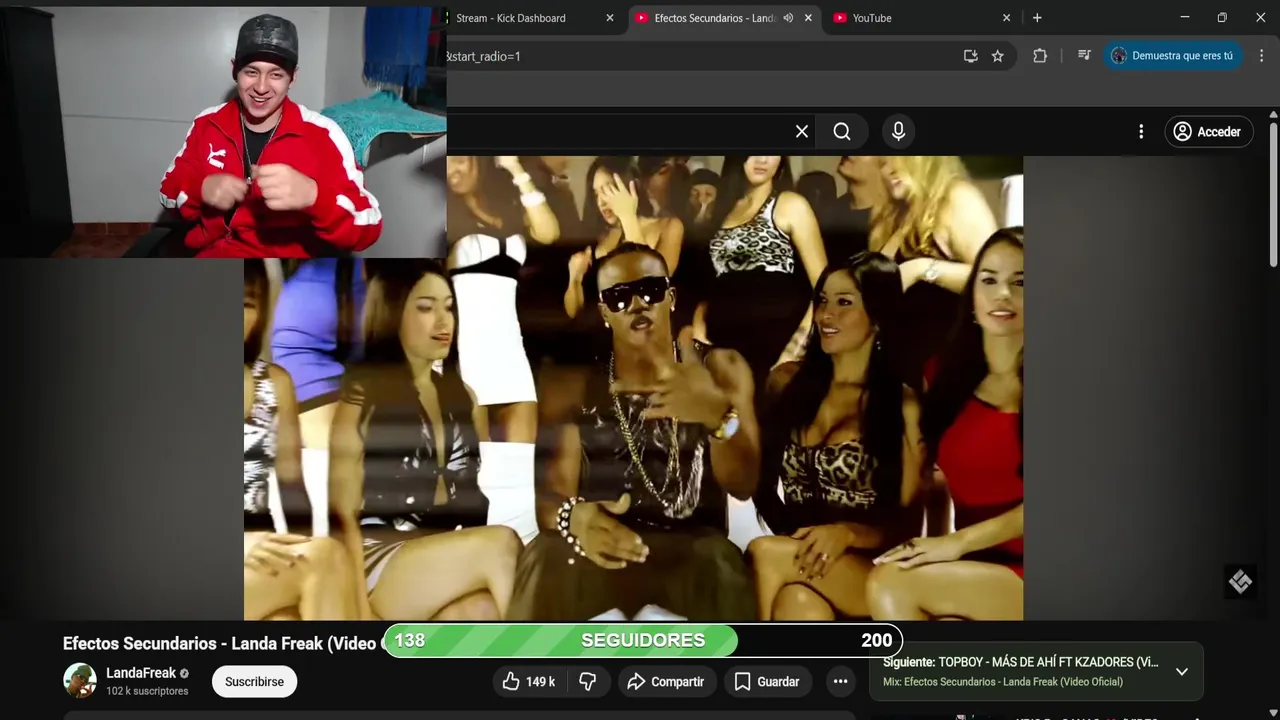Open the Chrome three-dot menu
Image resolution: width=1280 pixels, height=720 pixels.
(x=1261, y=56)
